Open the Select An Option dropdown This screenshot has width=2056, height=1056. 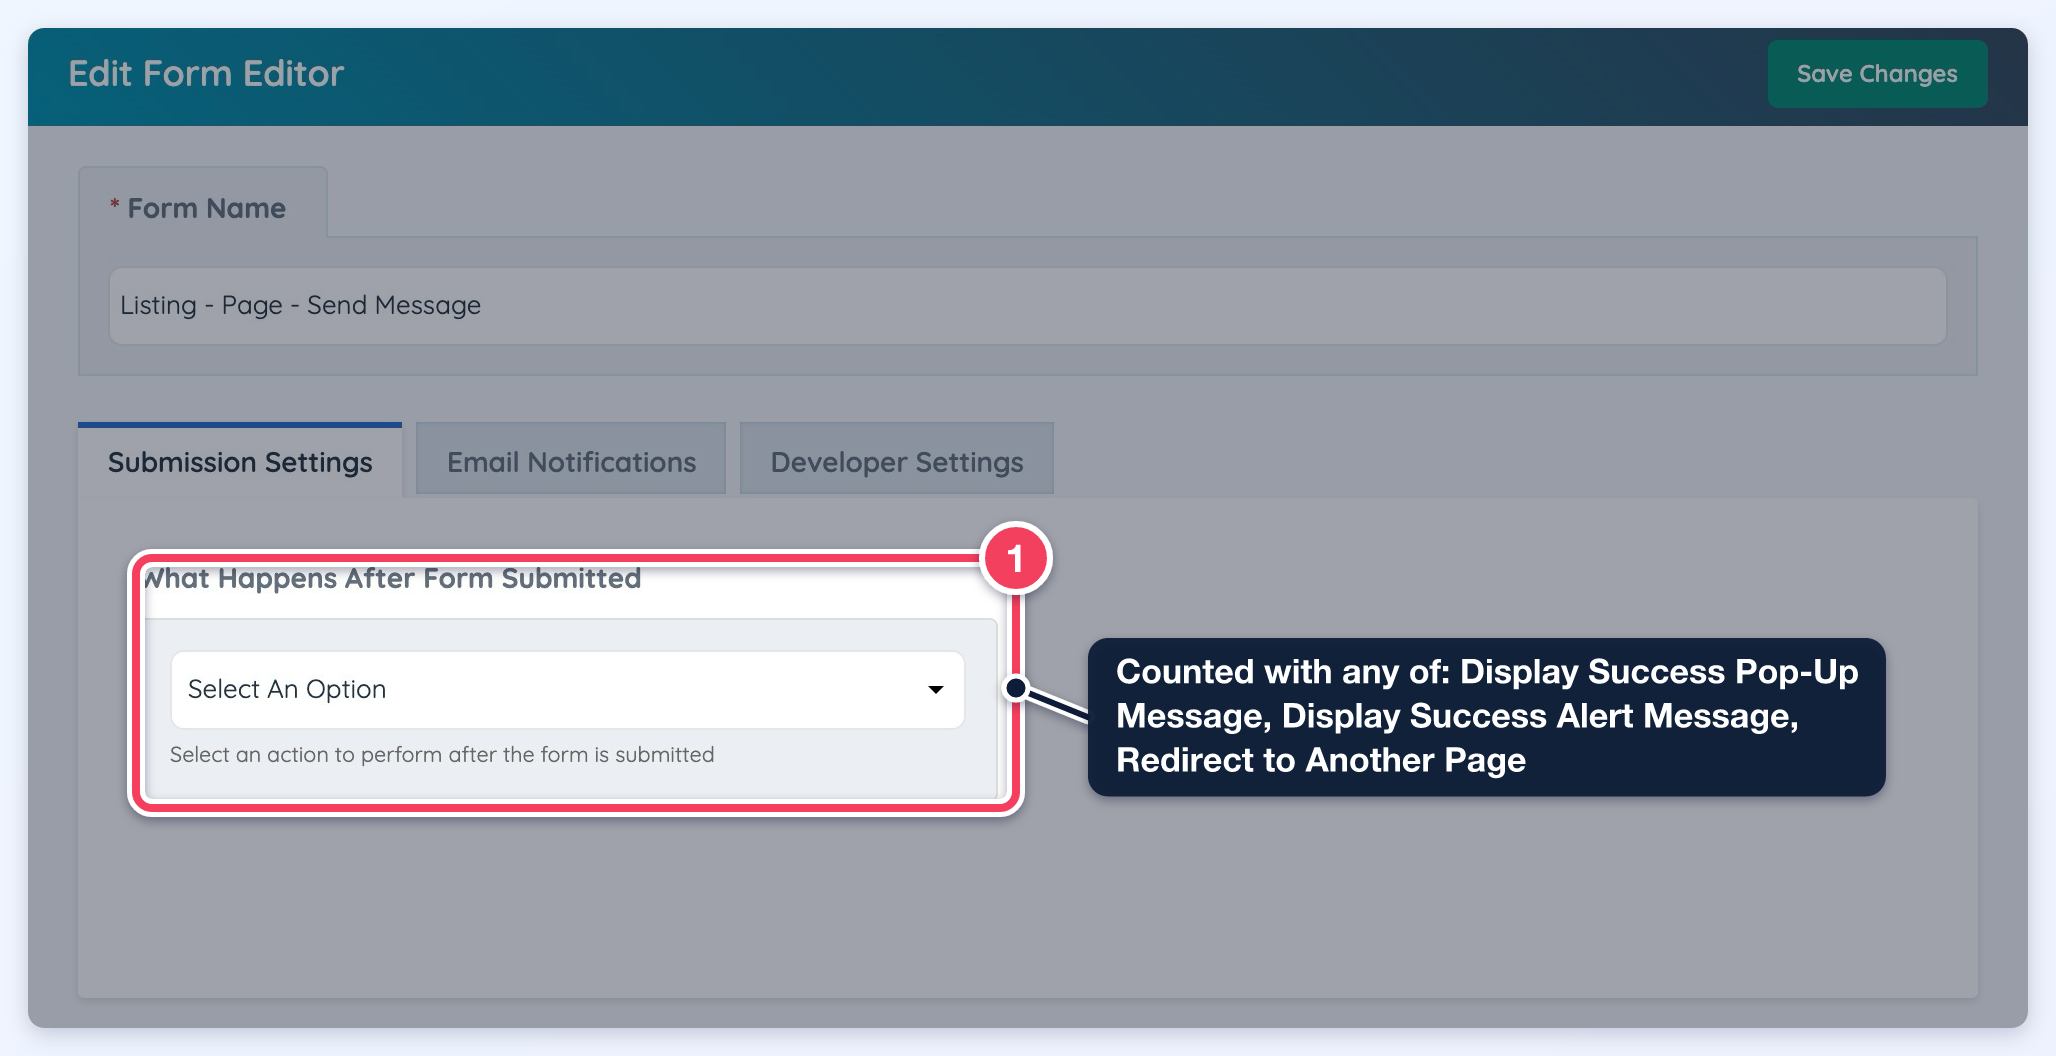568,690
